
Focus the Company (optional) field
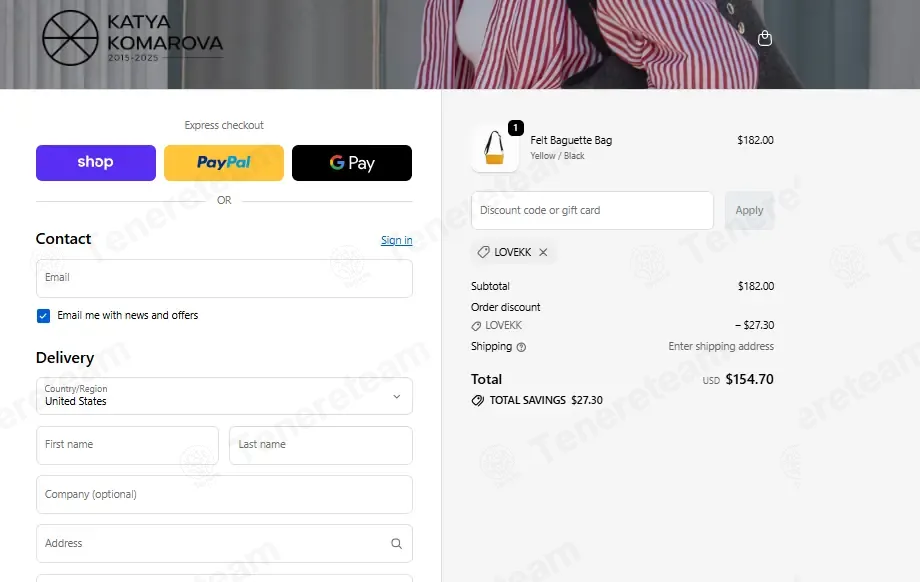(224, 495)
